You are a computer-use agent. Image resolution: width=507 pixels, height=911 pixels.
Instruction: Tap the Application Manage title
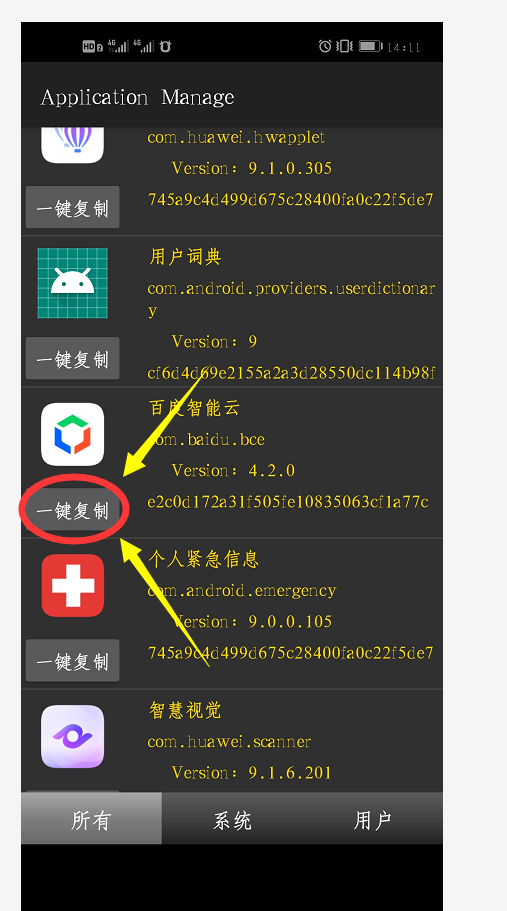point(138,97)
